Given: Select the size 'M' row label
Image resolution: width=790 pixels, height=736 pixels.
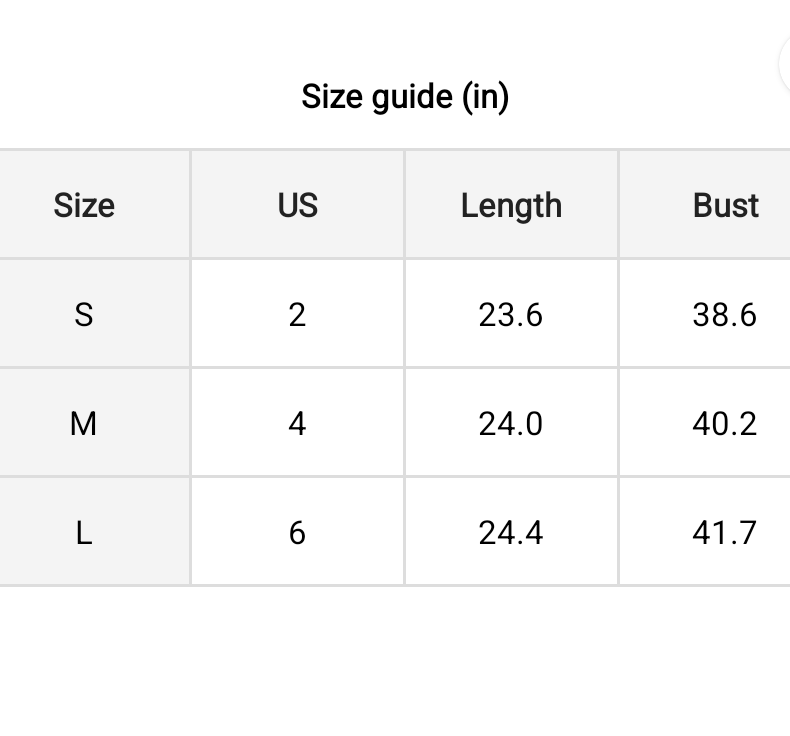Looking at the screenshot, I should point(84,424).
